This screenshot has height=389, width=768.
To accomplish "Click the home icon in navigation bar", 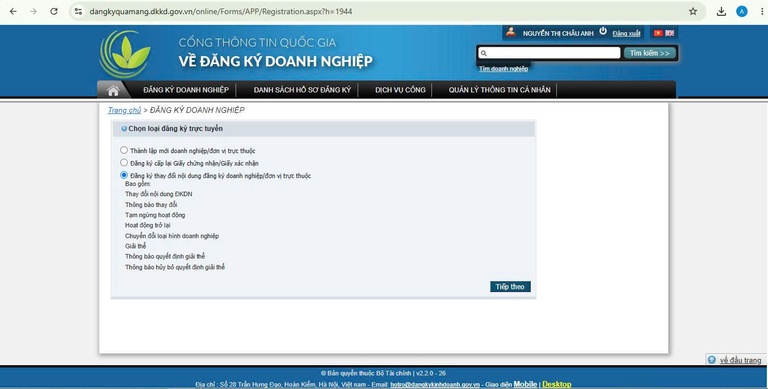I will (x=113, y=90).
